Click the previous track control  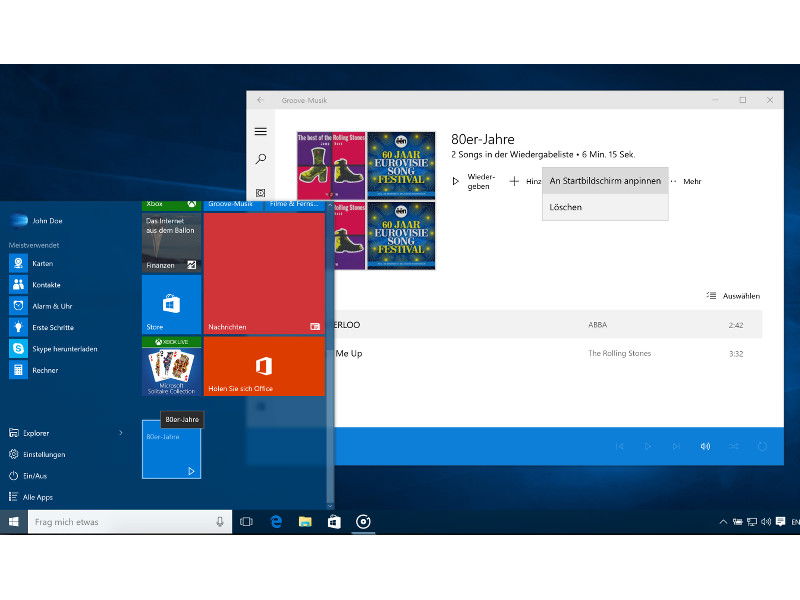(x=619, y=446)
